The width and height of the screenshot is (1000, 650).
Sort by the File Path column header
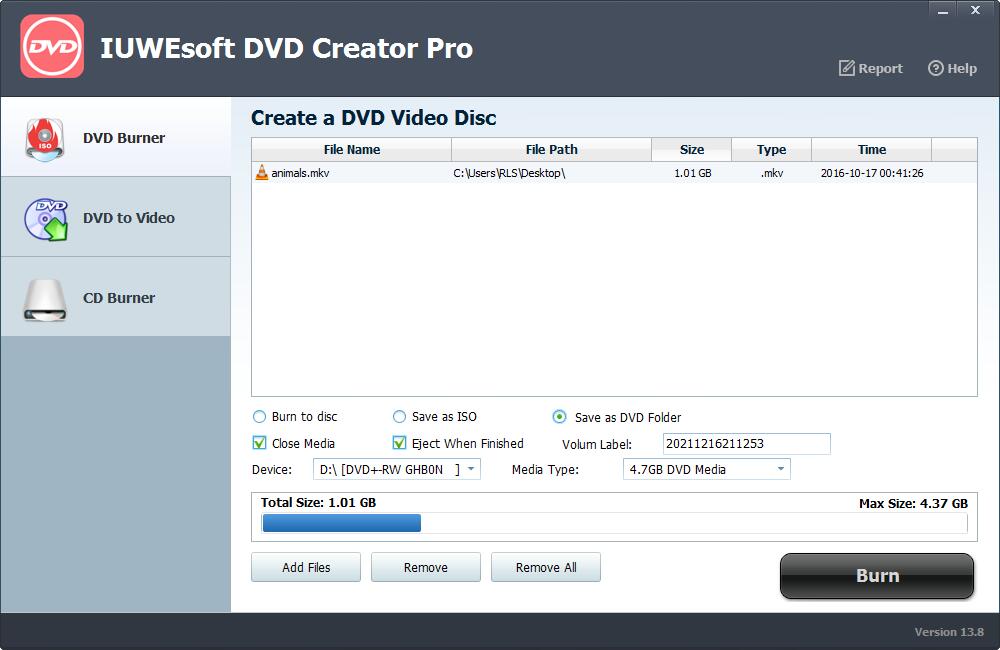coord(552,149)
